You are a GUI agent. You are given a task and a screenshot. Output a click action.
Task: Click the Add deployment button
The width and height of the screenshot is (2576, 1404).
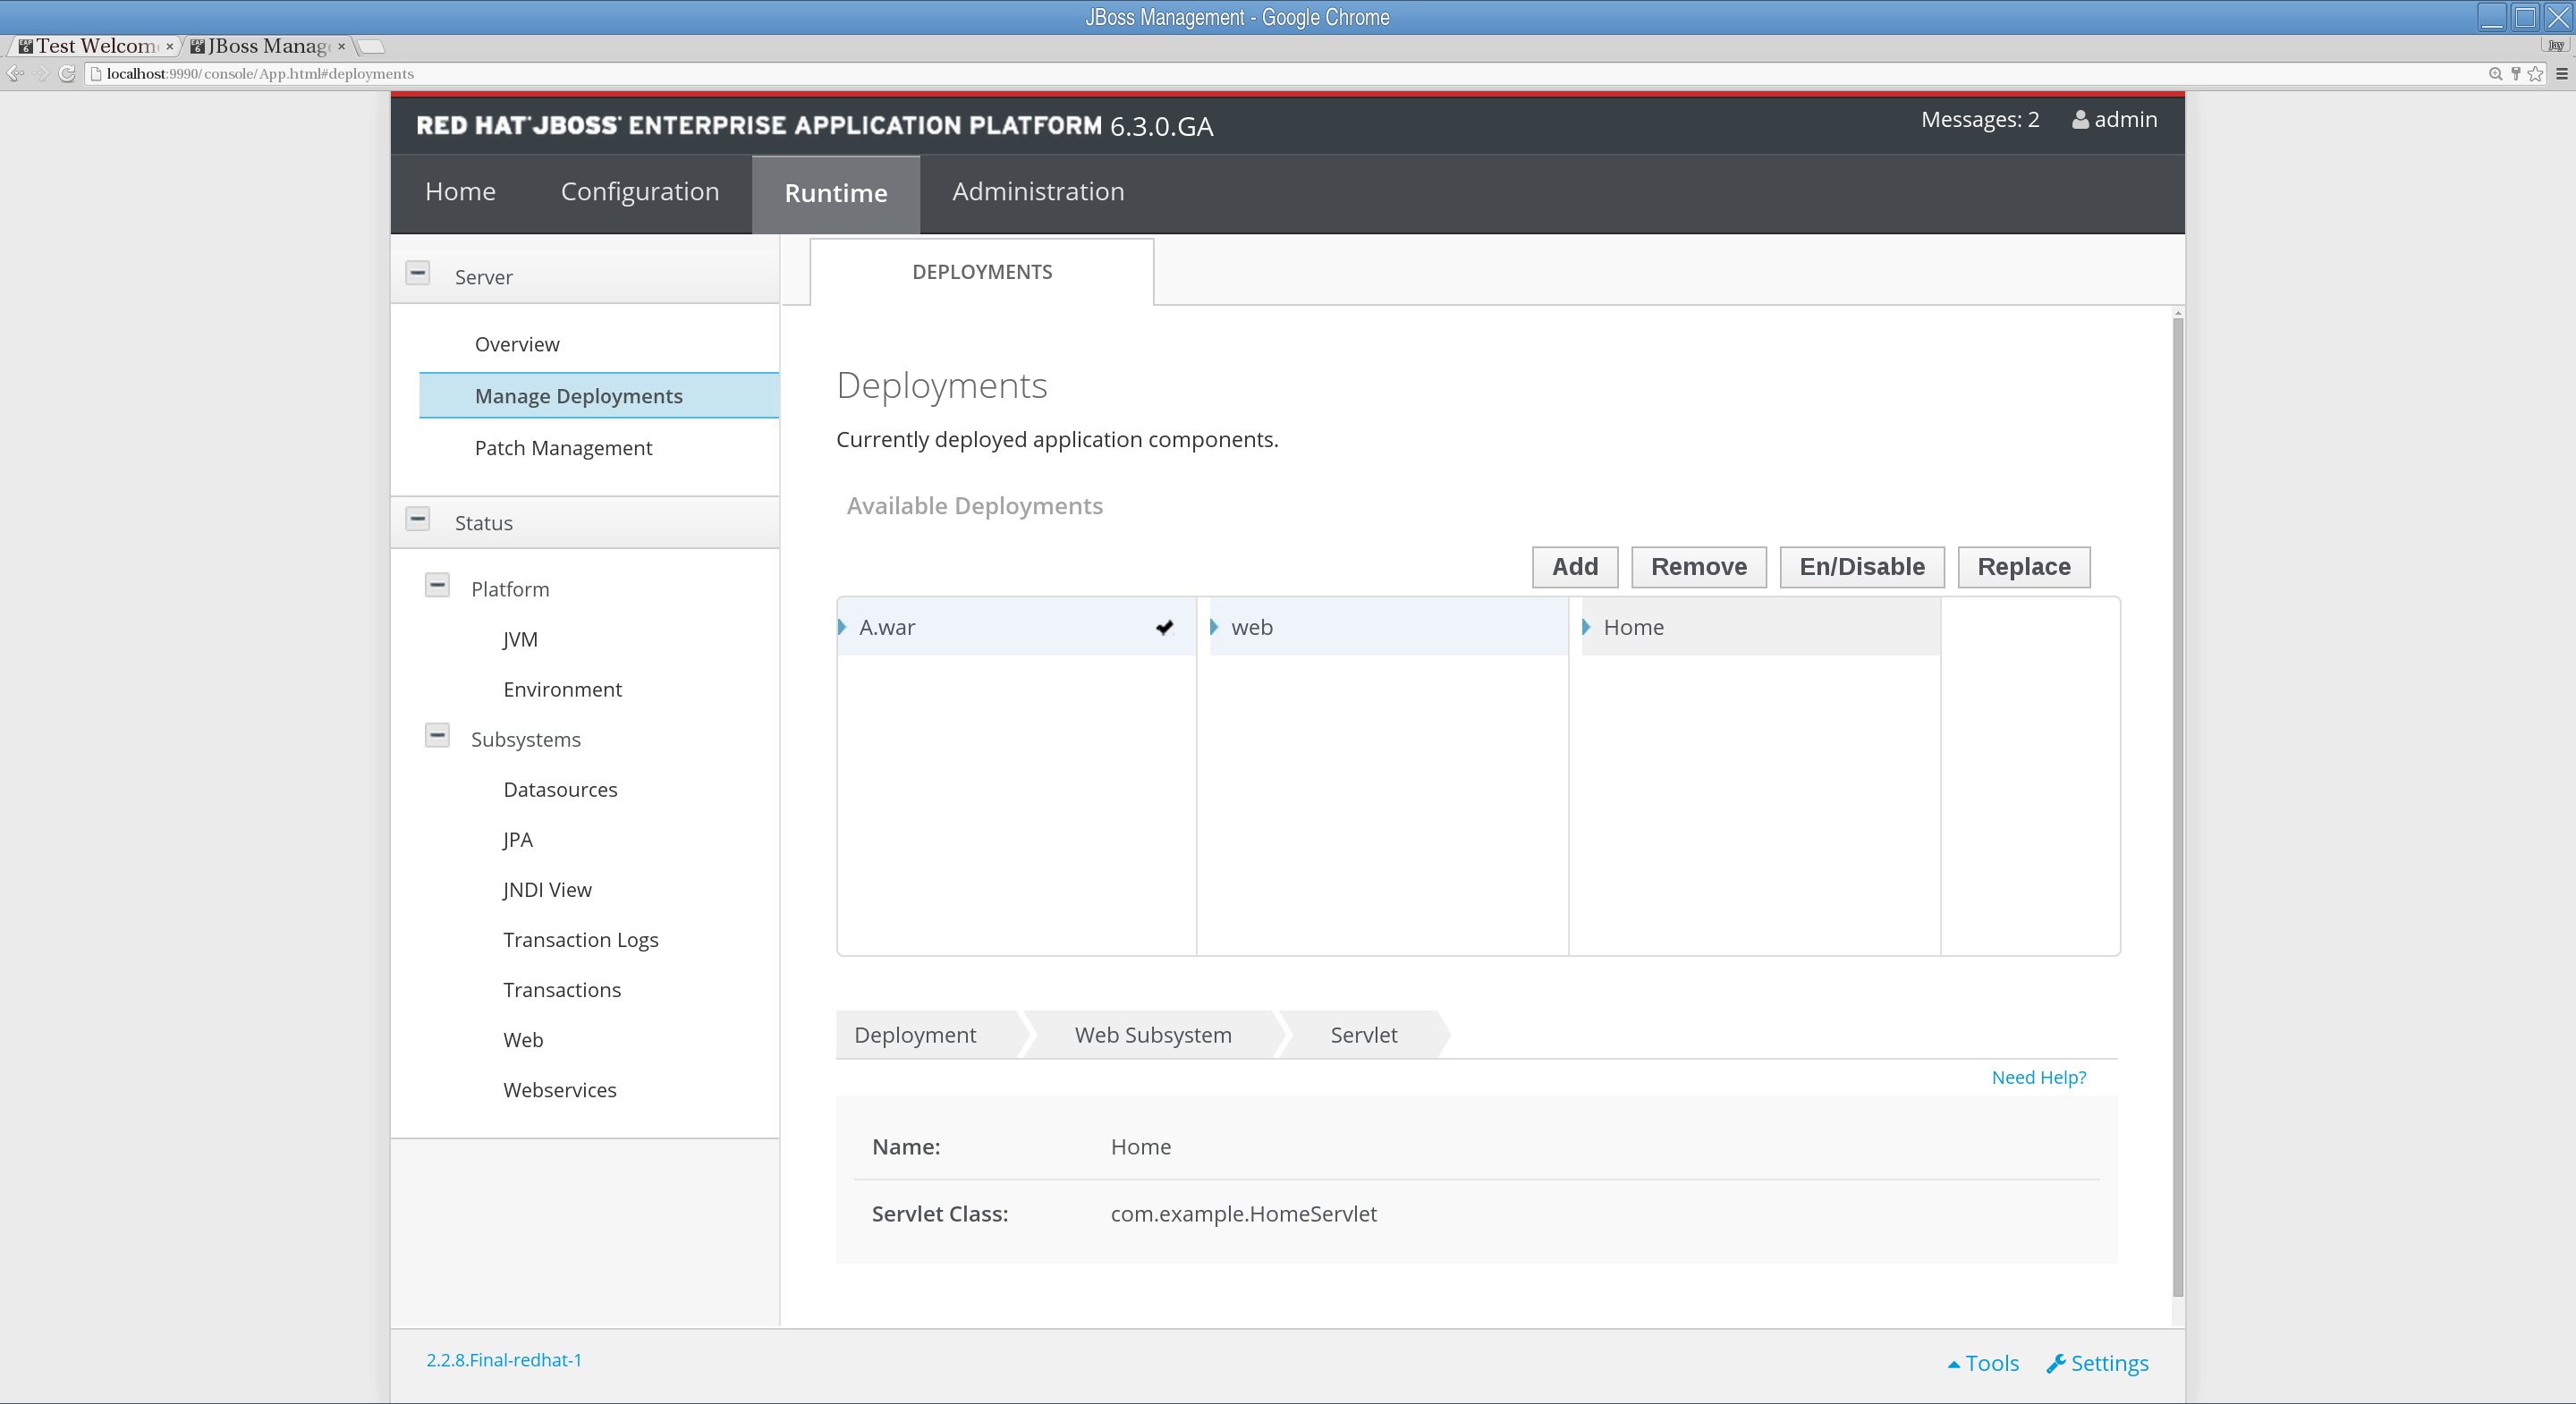click(1575, 567)
